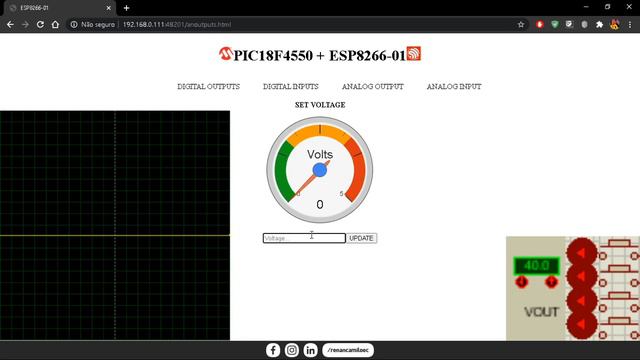The height and width of the screenshot is (360, 640).
Task: Click the VOUT label in simulator
Action: pyautogui.click(x=541, y=312)
